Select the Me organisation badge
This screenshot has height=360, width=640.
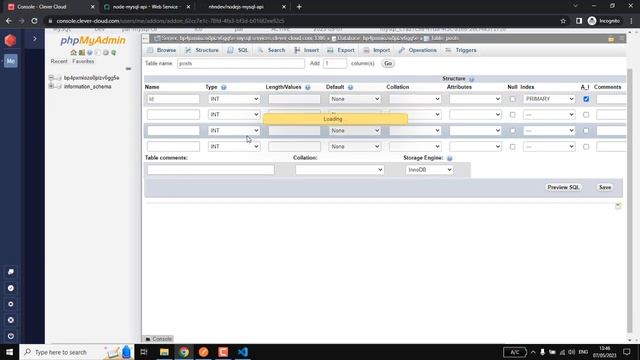point(11,61)
